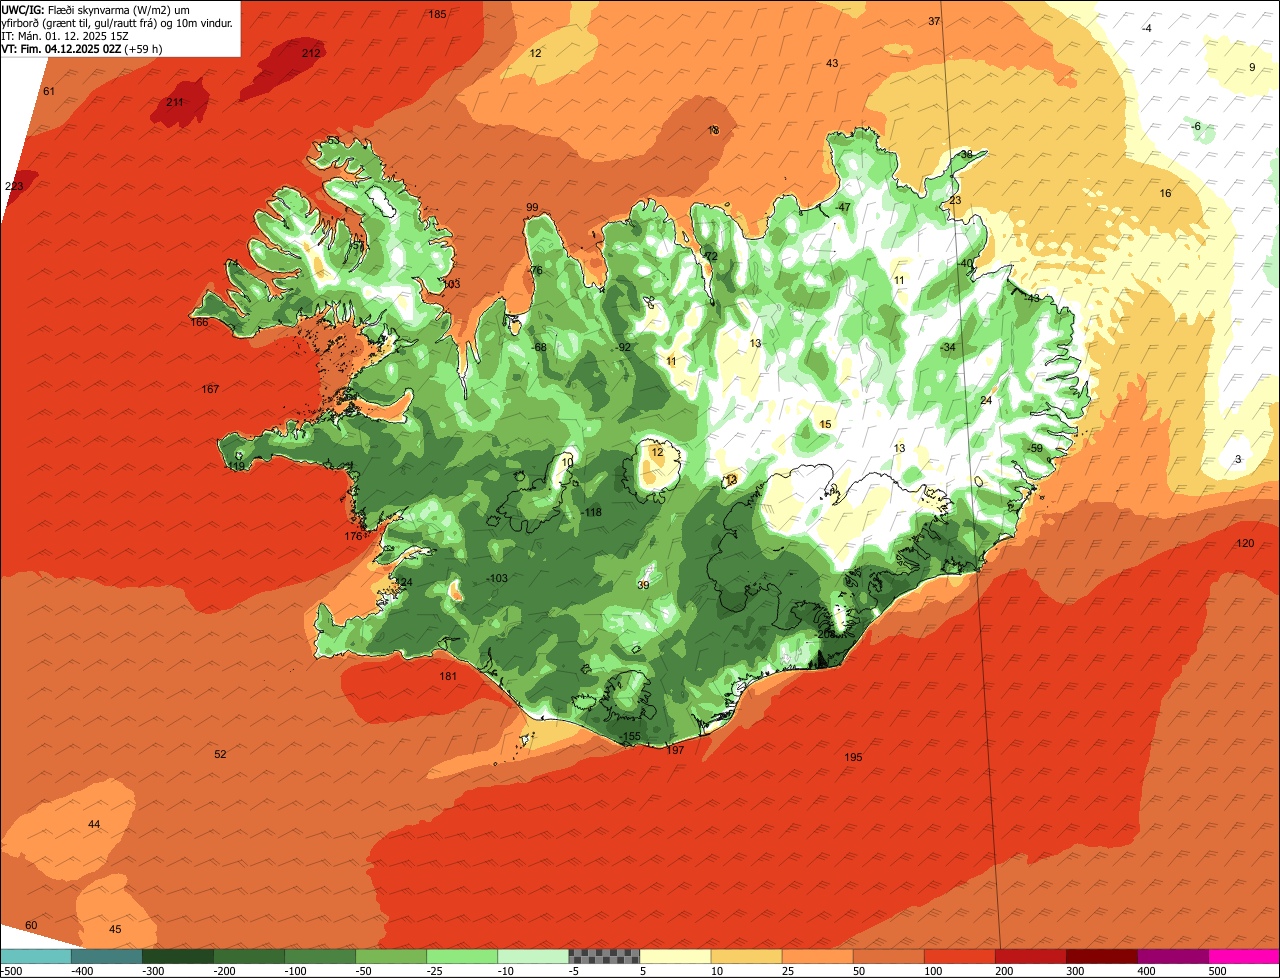
Task: Click the map value 185 near the top
Action: tap(437, 14)
